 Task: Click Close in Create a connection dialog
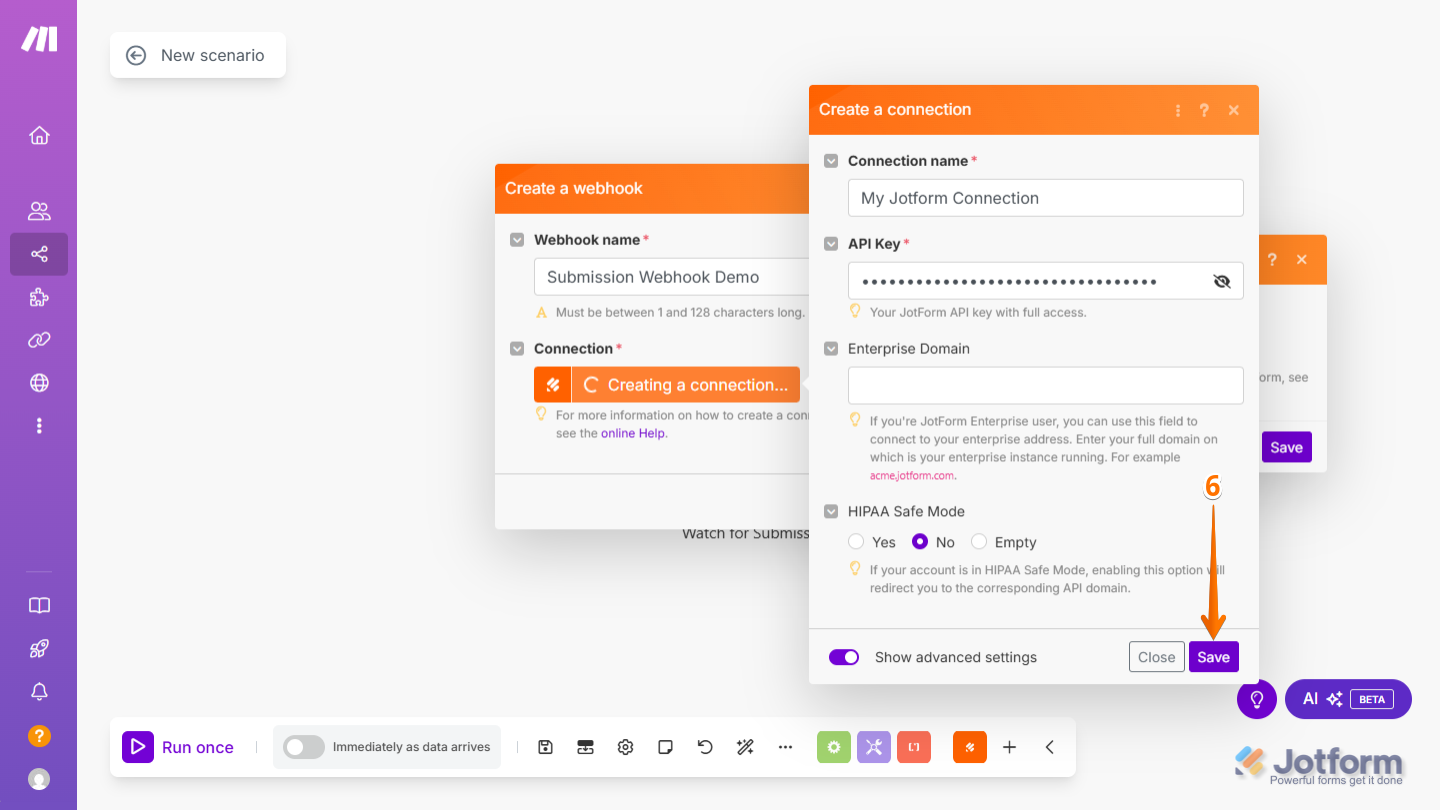(x=1156, y=657)
